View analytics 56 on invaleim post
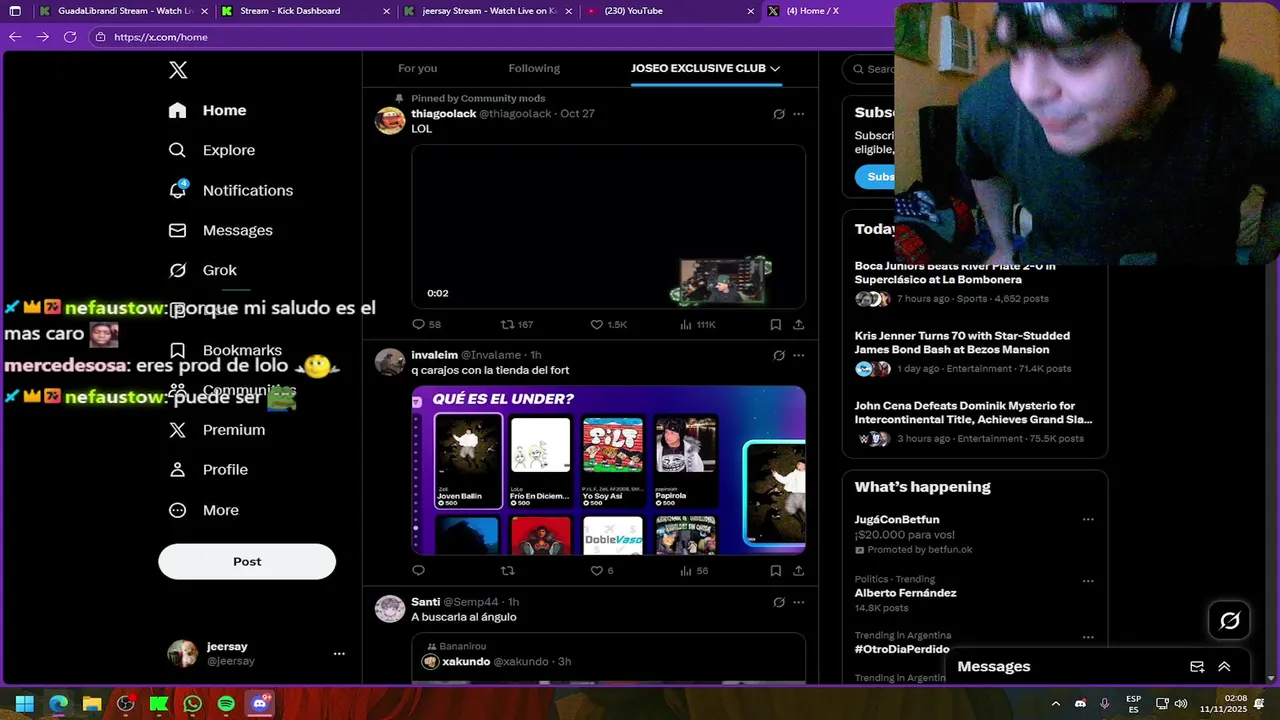Image resolution: width=1280 pixels, height=720 pixels. pos(694,571)
